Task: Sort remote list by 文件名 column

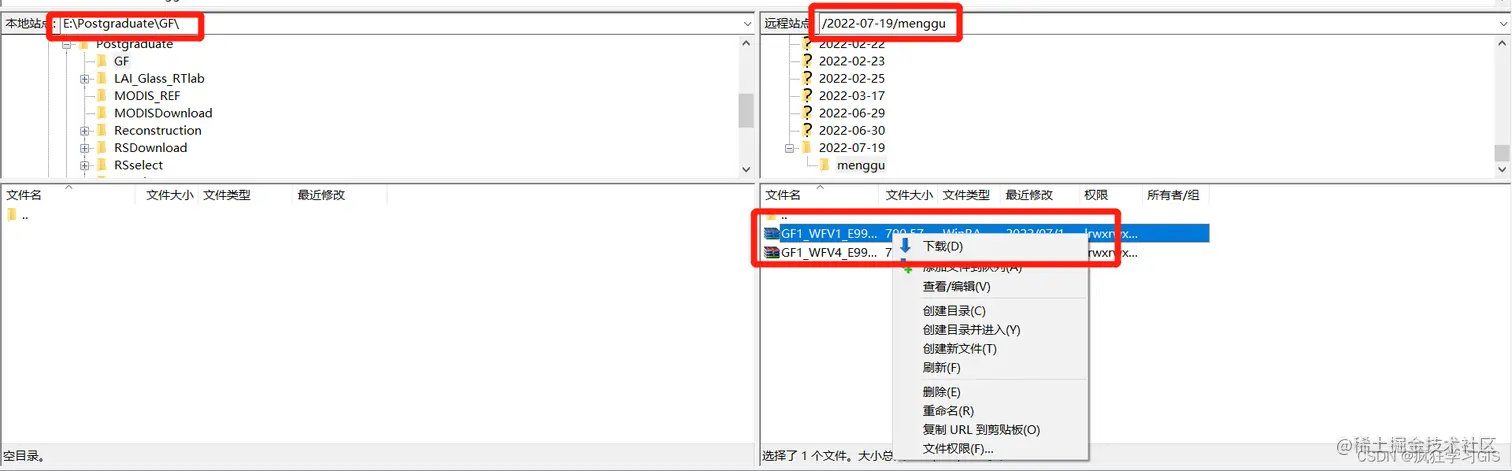Action: pyautogui.click(x=820, y=195)
